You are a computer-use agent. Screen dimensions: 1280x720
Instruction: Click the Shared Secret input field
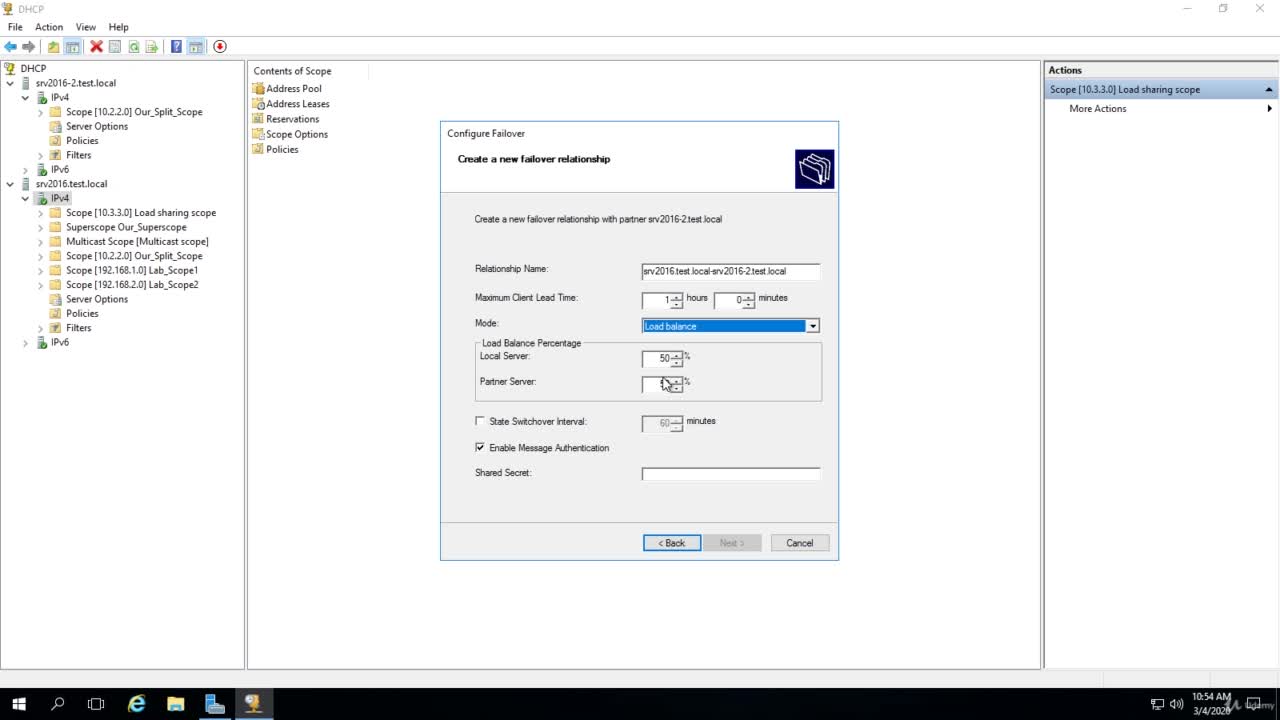(731, 474)
